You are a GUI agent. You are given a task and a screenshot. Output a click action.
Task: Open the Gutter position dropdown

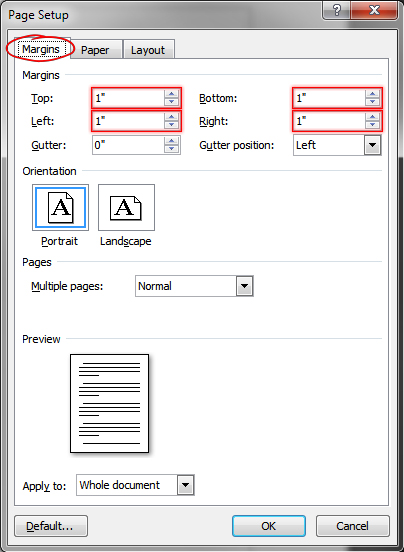[x=372, y=145]
